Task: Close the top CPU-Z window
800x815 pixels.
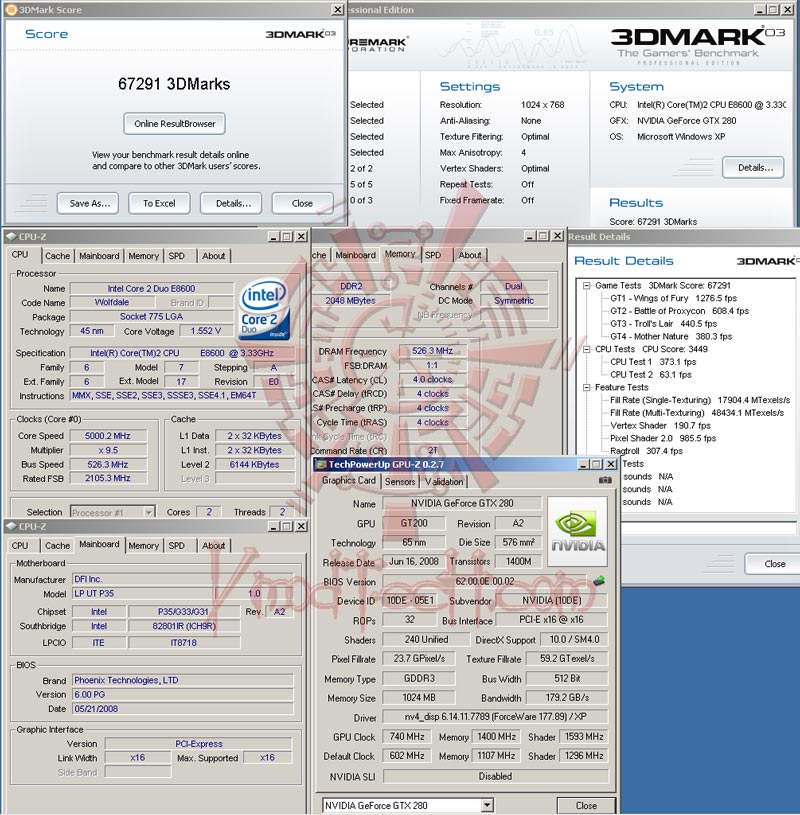Action: [x=301, y=236]
